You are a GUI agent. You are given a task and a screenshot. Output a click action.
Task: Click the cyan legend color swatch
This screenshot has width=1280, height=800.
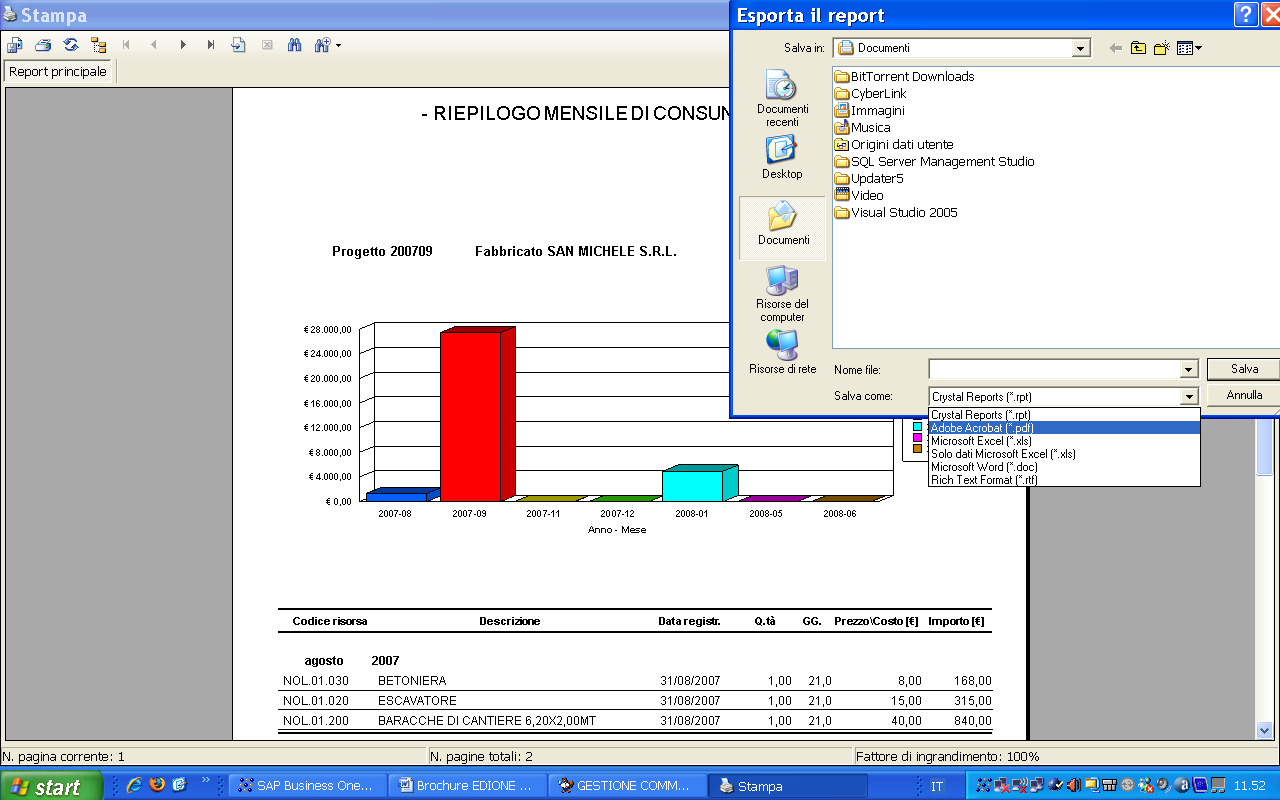coord(917,427)
